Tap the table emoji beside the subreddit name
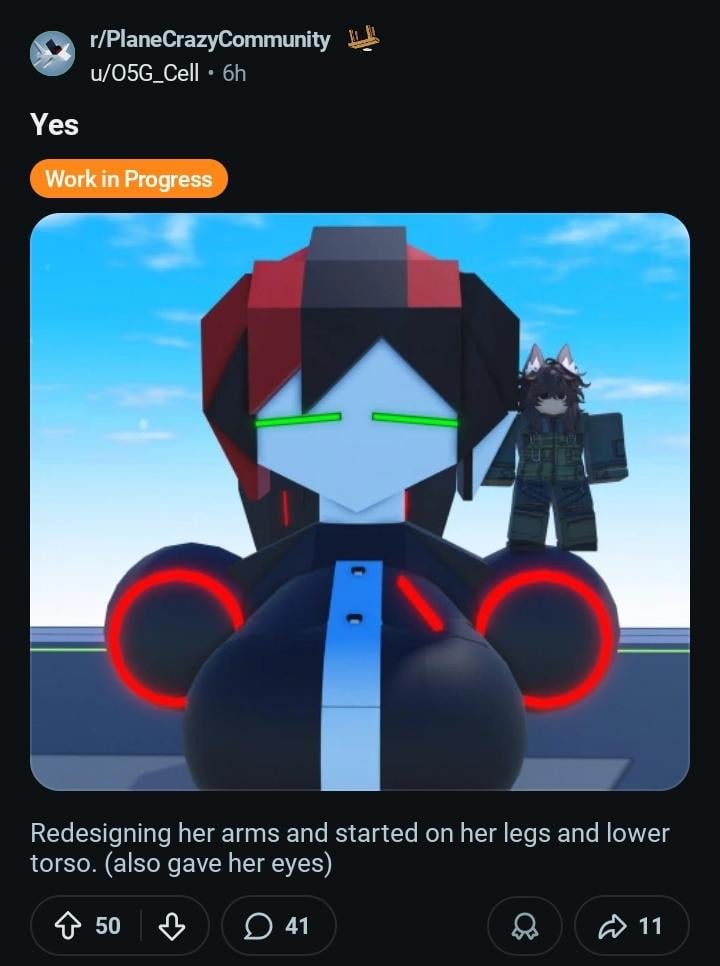Viewport: 720px width, 966px height. 363,38
